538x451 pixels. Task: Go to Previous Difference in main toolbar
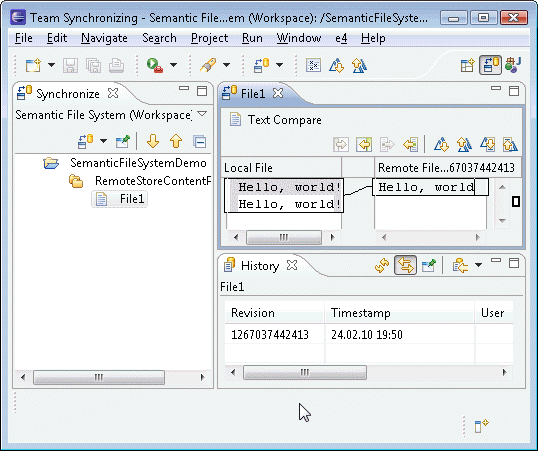[359, 65]
